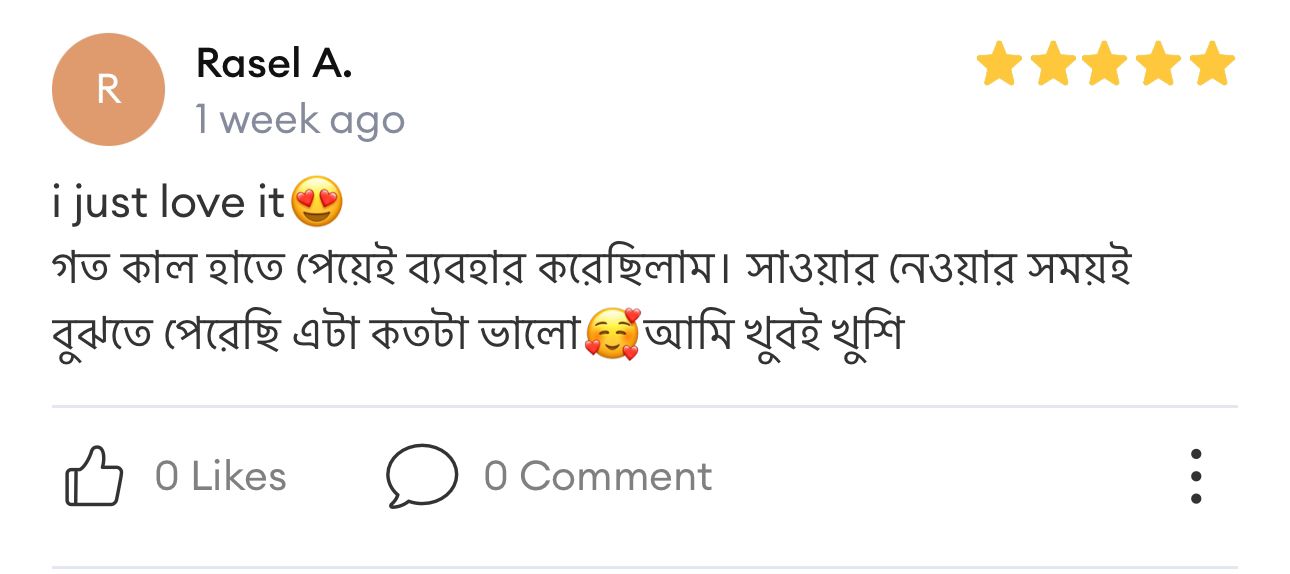Click the '0 Likes' label
This screenshot has height=574, width=1290.
[220, 477]
